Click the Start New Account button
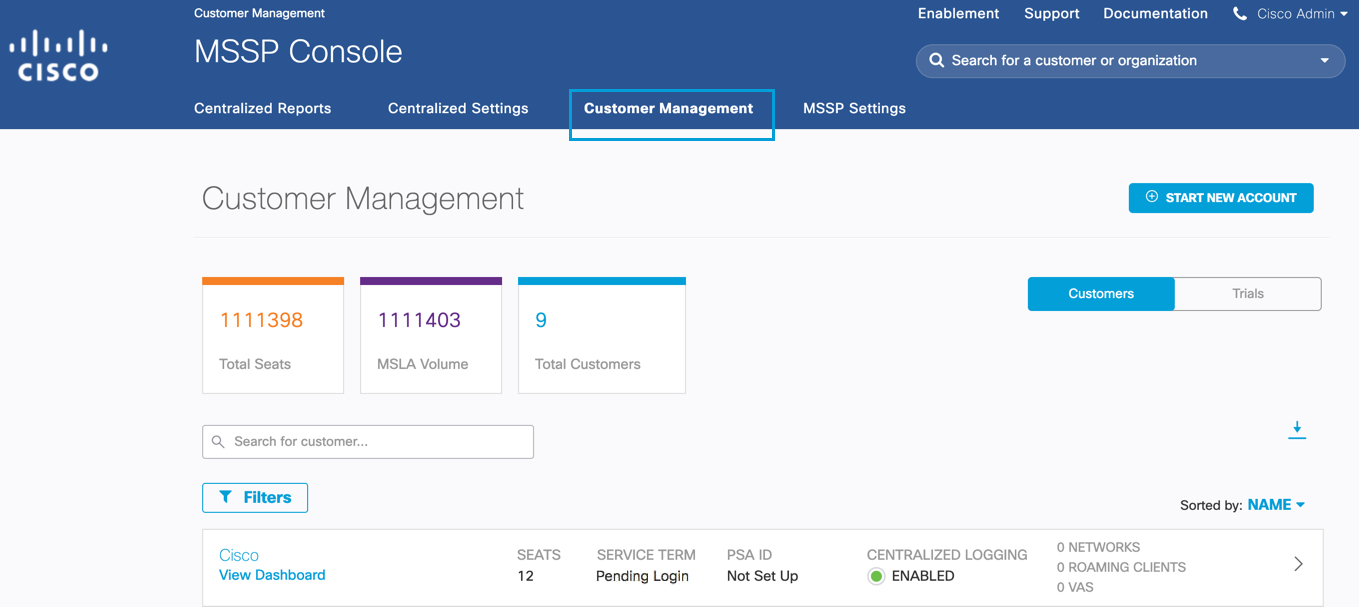 click(1221, 198)
